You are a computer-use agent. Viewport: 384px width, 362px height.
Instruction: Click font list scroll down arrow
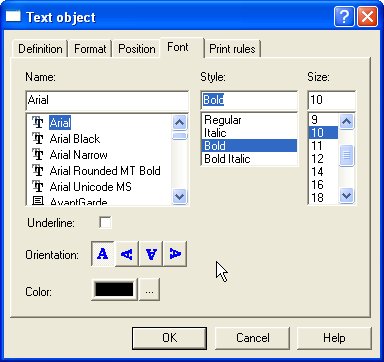[x=180, y=196]
